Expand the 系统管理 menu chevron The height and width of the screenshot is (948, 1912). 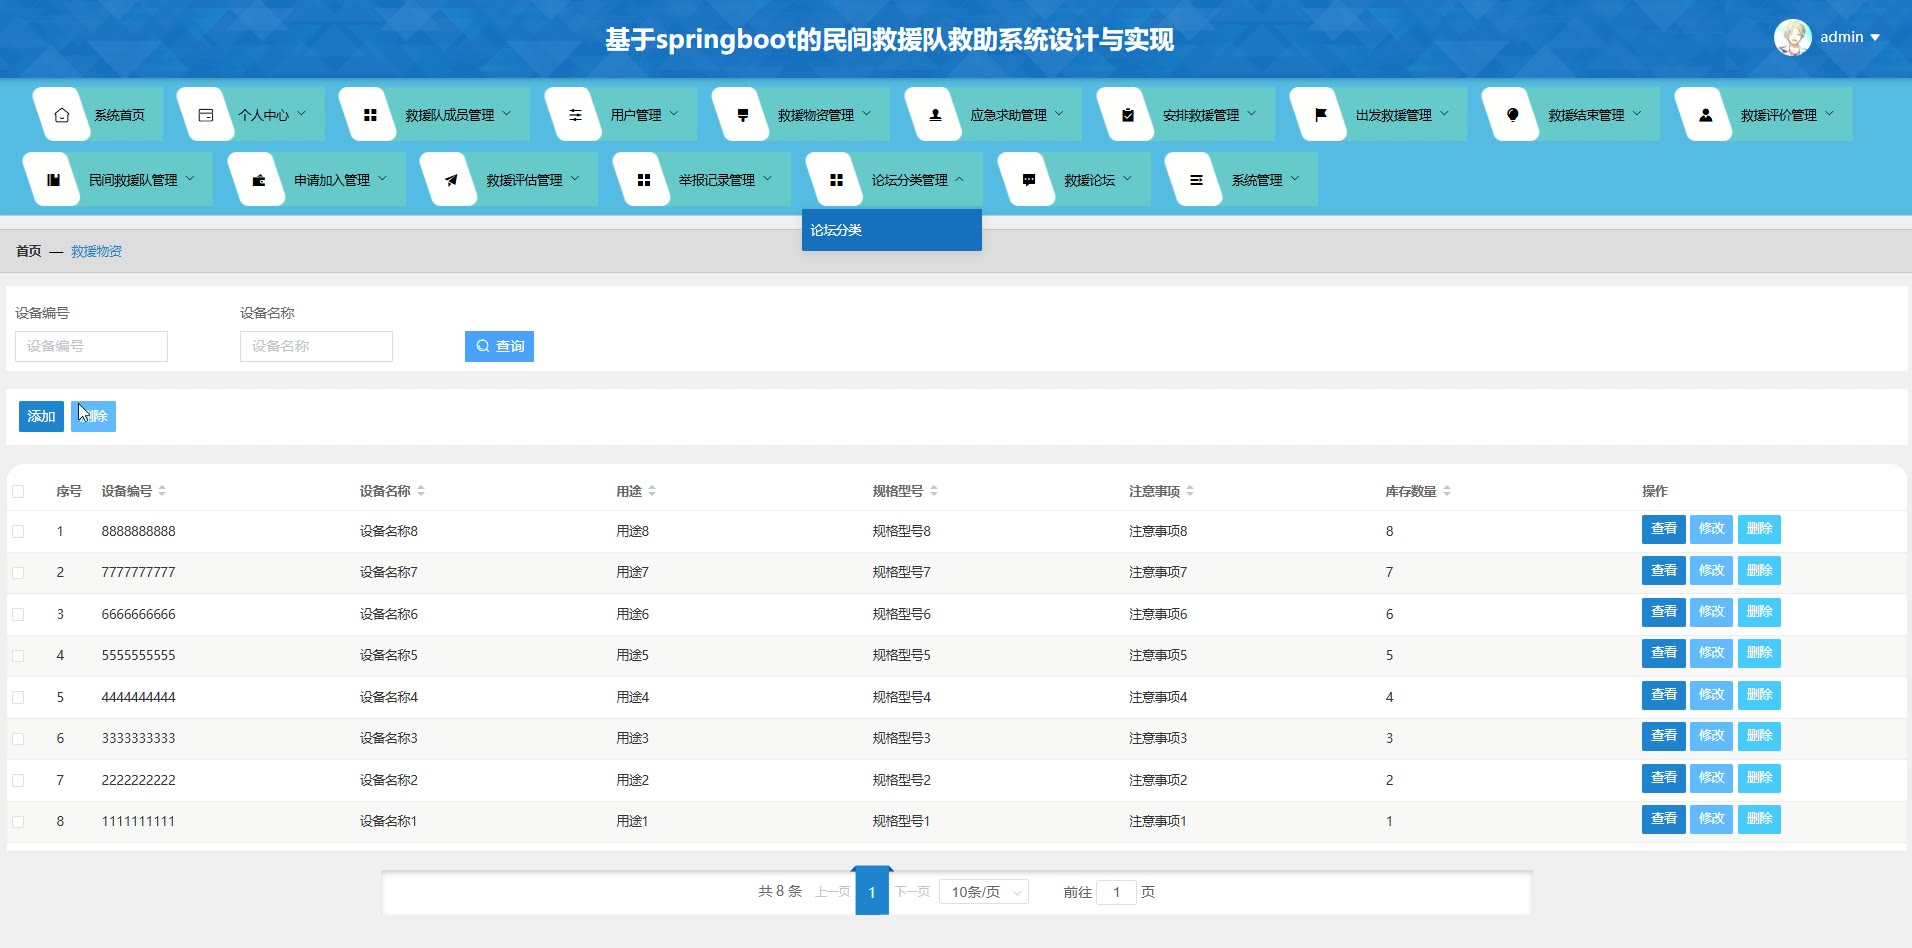[x=1295, y=179]
